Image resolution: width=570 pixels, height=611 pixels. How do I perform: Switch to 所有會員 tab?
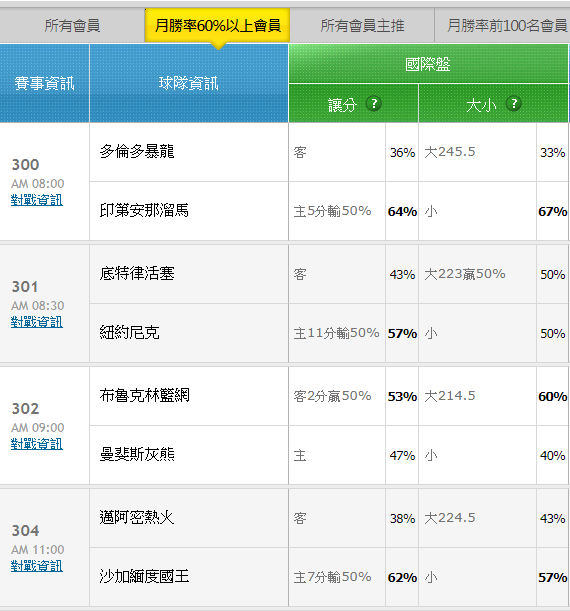[x=72, y=26]
